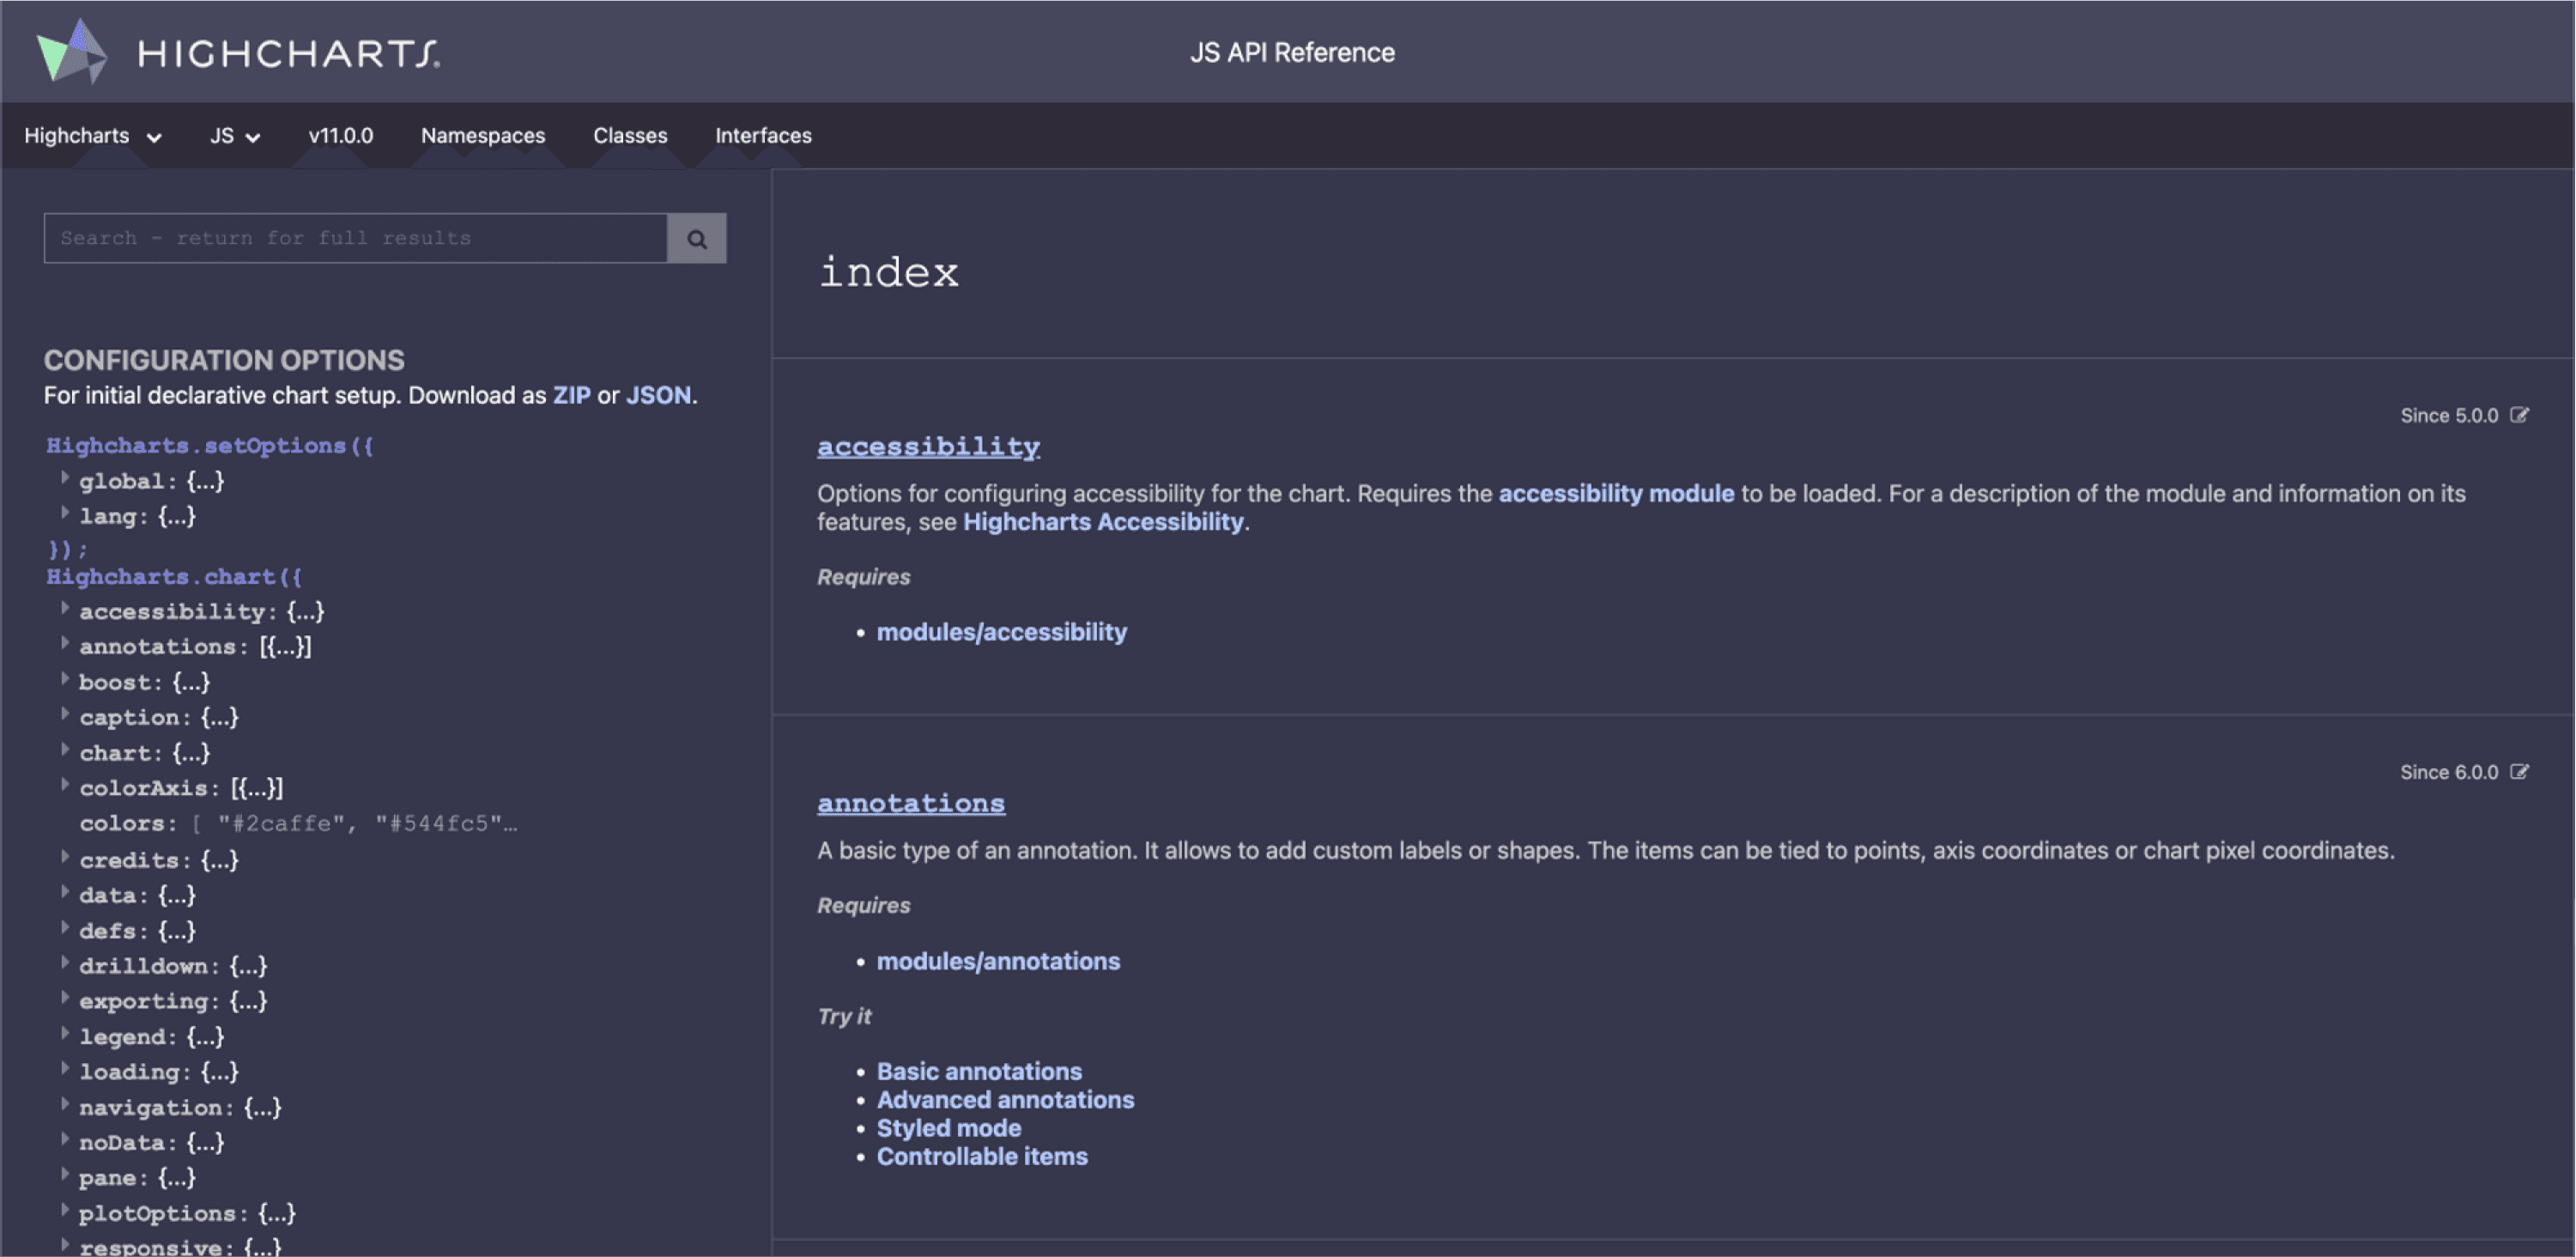Click the search magnifier button
Screen dimensions: 2576x1257
pos(696,238)
